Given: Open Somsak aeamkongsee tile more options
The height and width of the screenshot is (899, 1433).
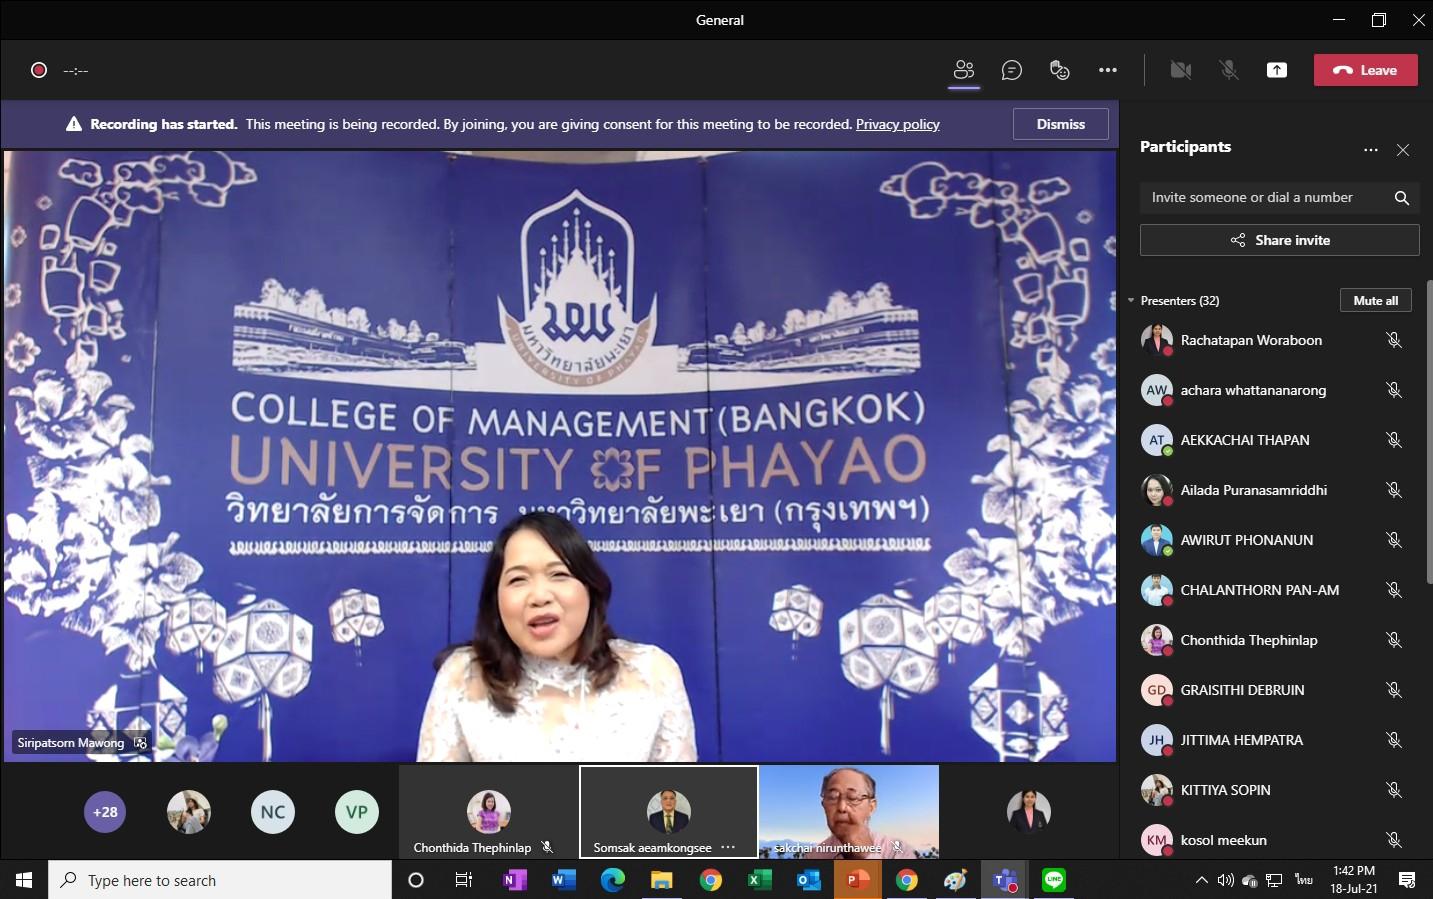Looking at the screenshot, I should pyautogui.click(x=728, y=847).
